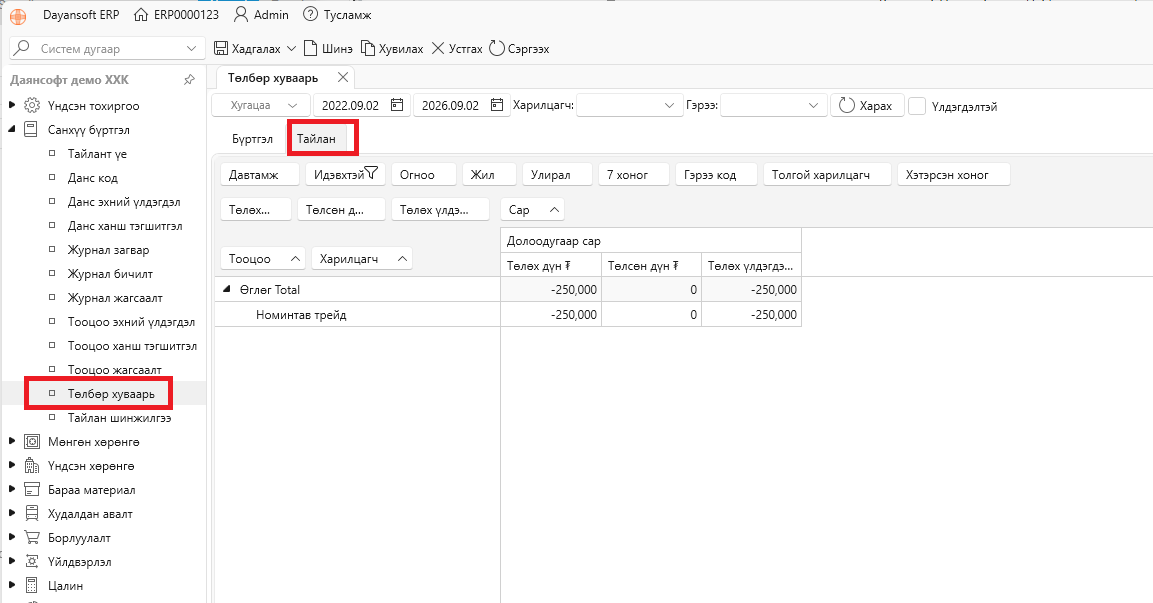Click the Мөнгөн хөрөнгө safe icon
This screenshot has width=1153, height=603.
coord(32,442)
